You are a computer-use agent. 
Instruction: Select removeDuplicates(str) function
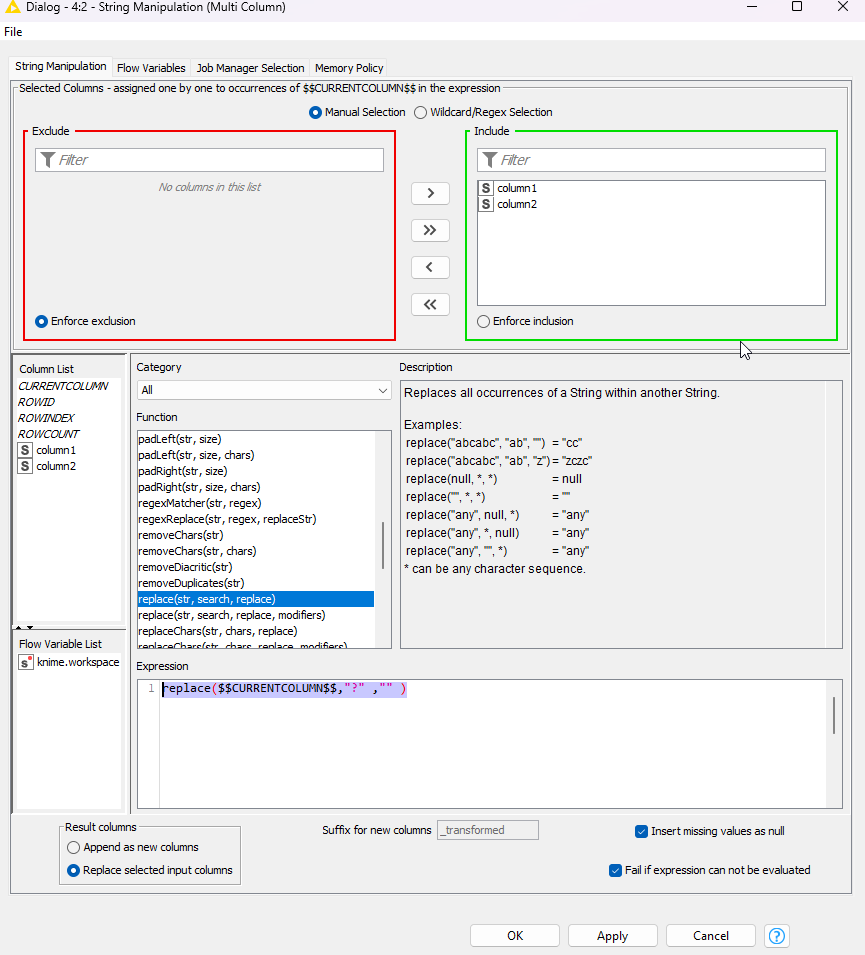click(191, 583)
